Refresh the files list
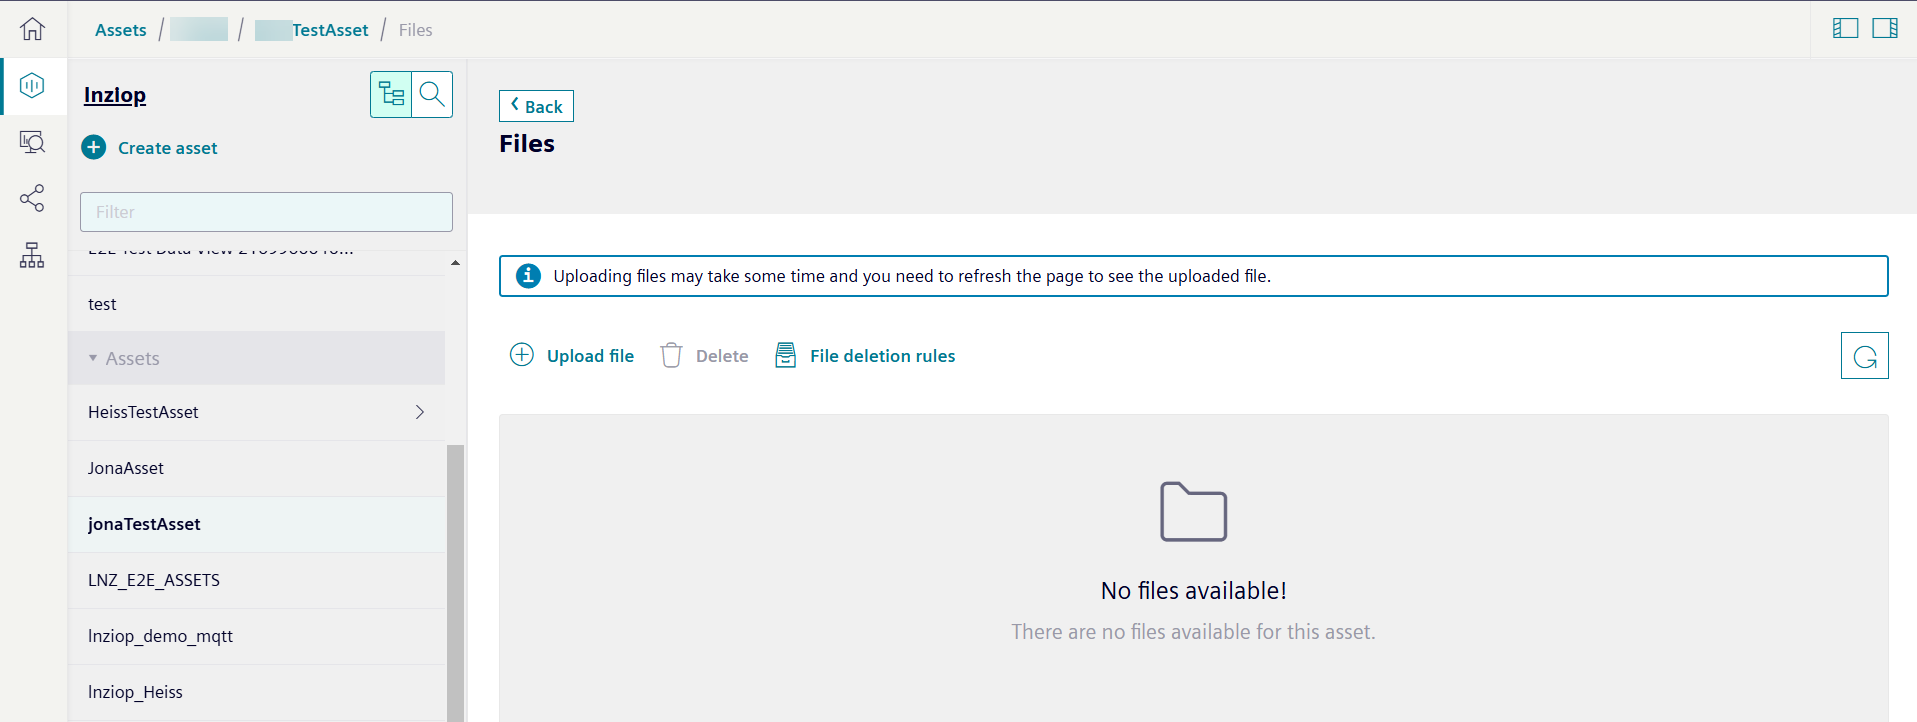The width and height of the screenshot is (1917, 722). (1864, 356)
